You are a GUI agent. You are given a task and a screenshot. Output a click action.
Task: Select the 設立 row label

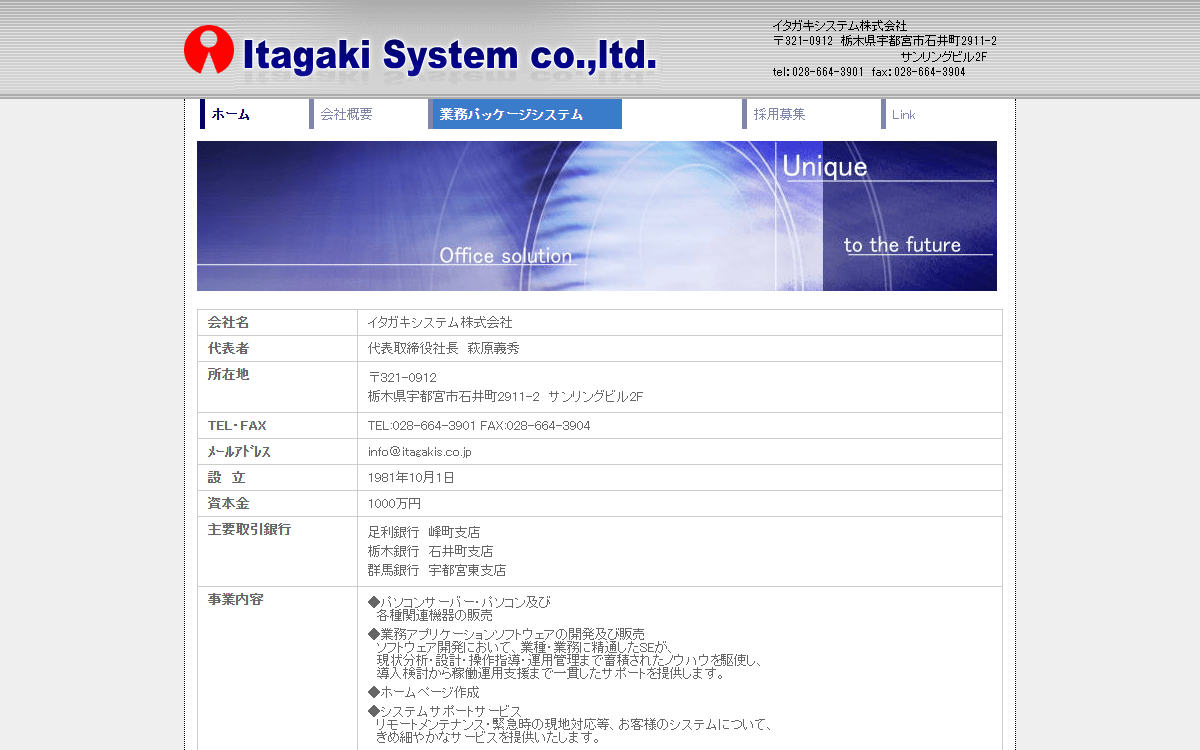pyautogui.click(x=226, y=477)
